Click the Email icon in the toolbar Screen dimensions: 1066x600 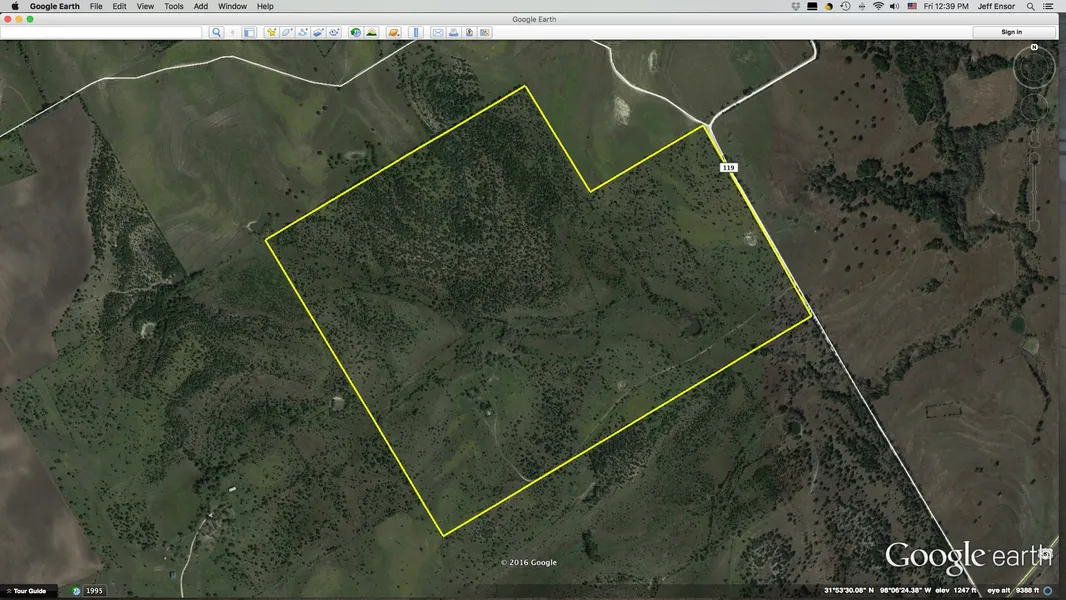438,32
